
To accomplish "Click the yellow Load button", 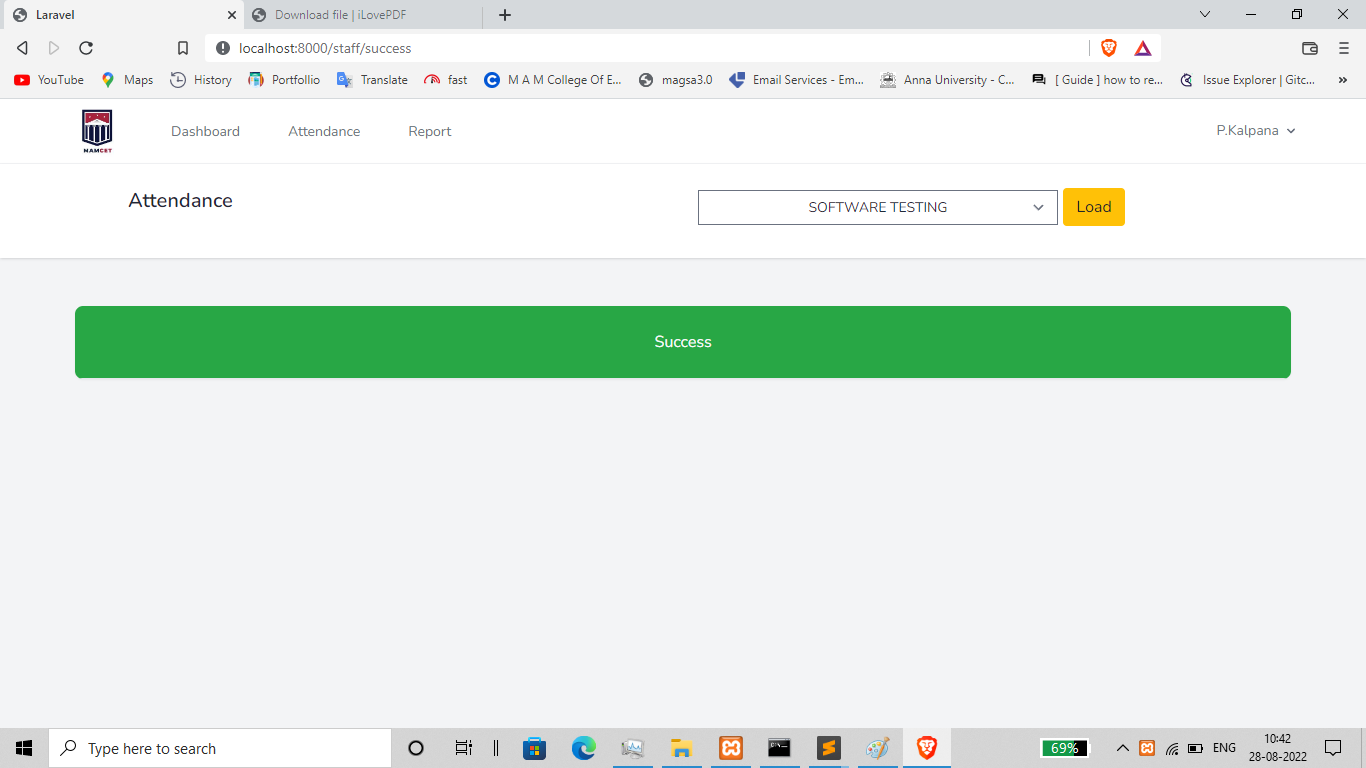I will [x=1094, y=207].
